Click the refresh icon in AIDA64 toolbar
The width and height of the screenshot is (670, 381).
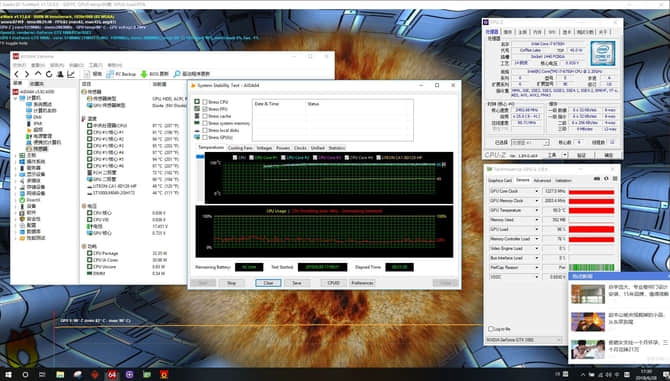click(49, 74)
